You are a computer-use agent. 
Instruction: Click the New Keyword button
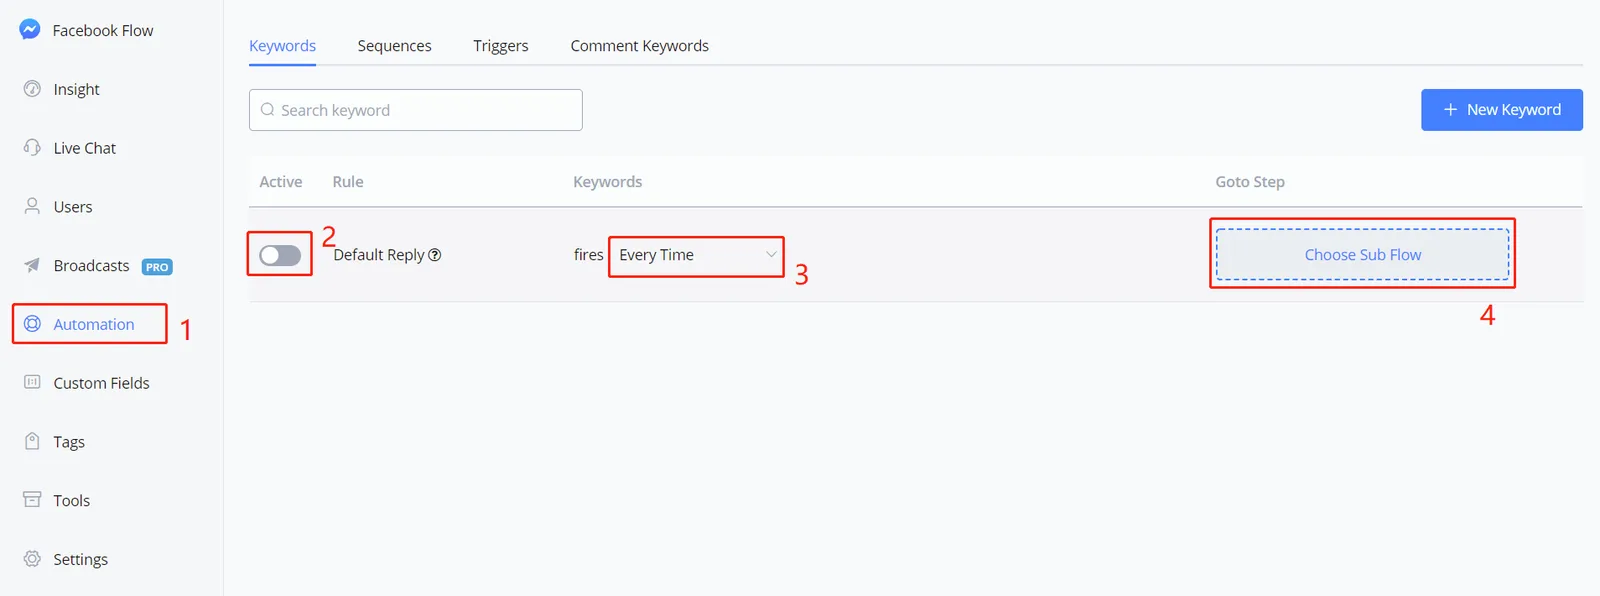tap(1502, 110)
